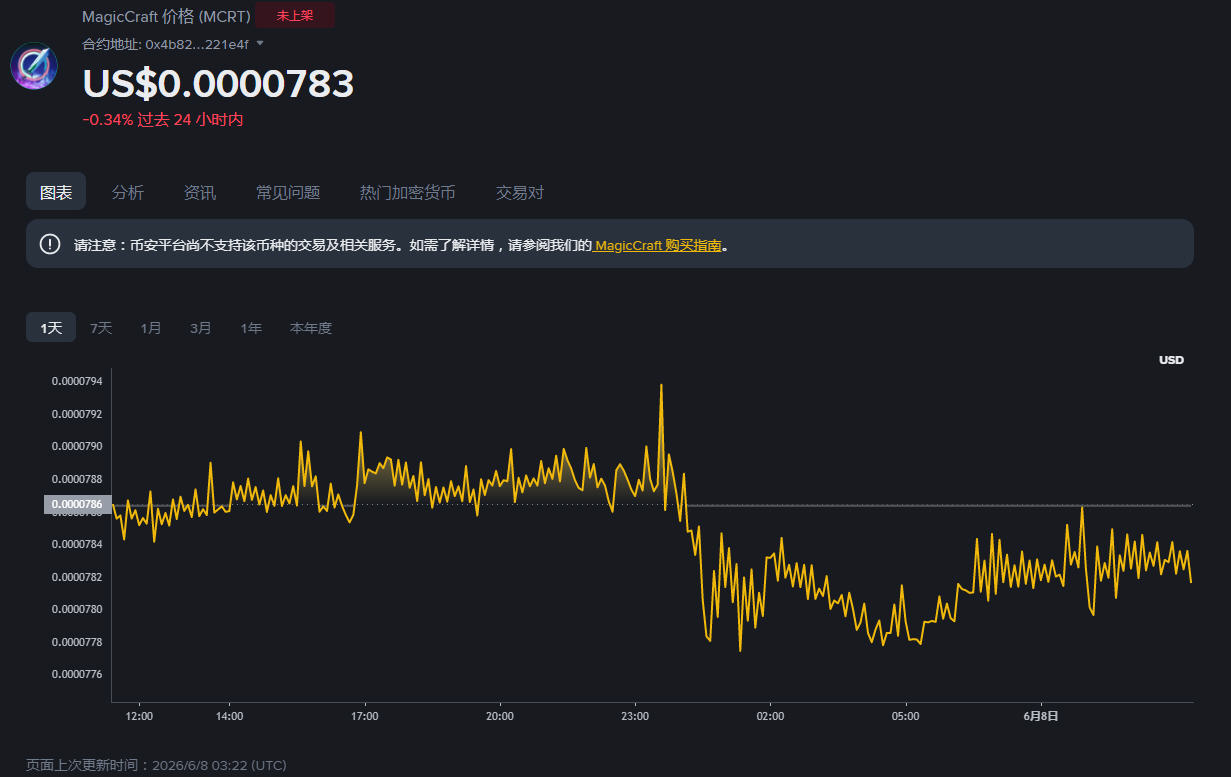1231x777 pixels.
Task: Click the 0.0000786 price marker on axis
Action: (77, 505)
